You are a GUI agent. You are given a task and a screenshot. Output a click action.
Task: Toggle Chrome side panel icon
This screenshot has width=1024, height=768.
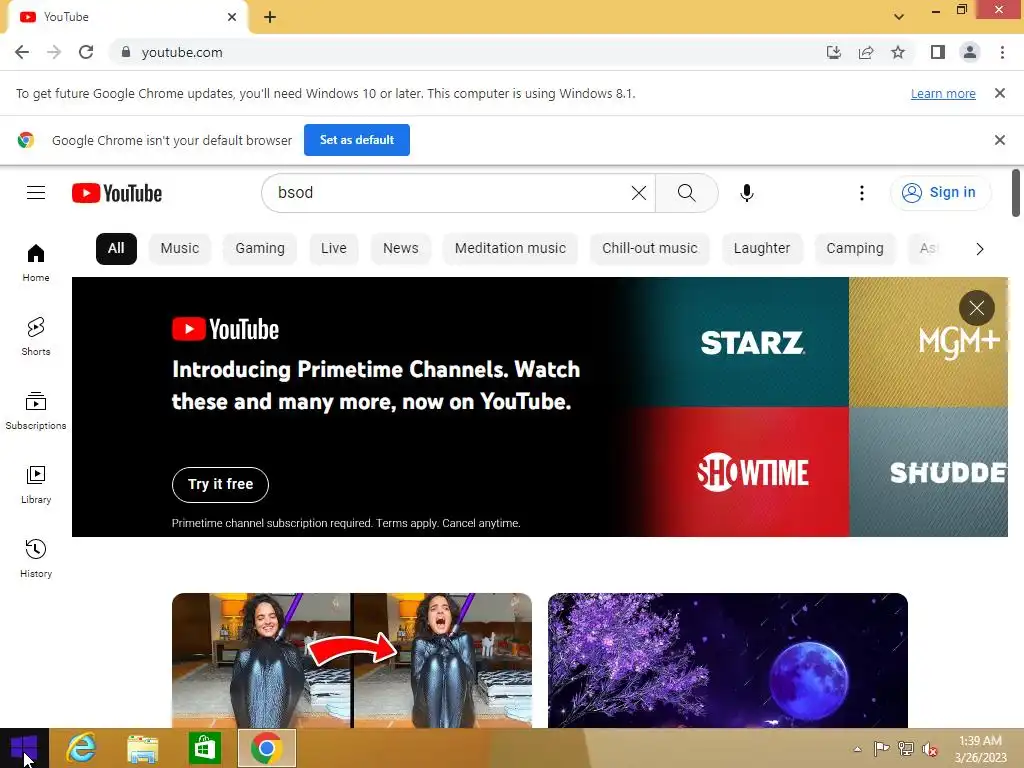[938, 52]
